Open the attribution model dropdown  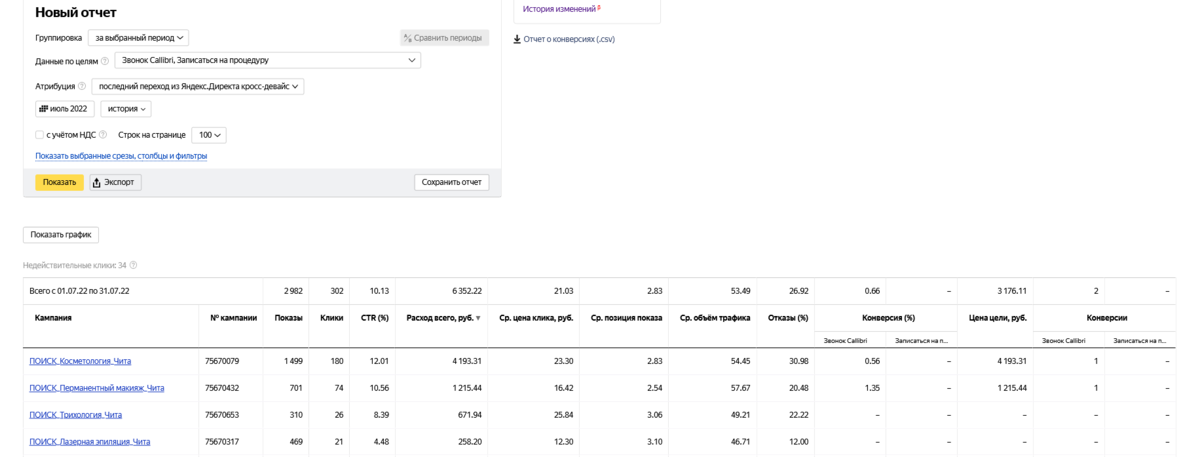click(x=198, y=86)
